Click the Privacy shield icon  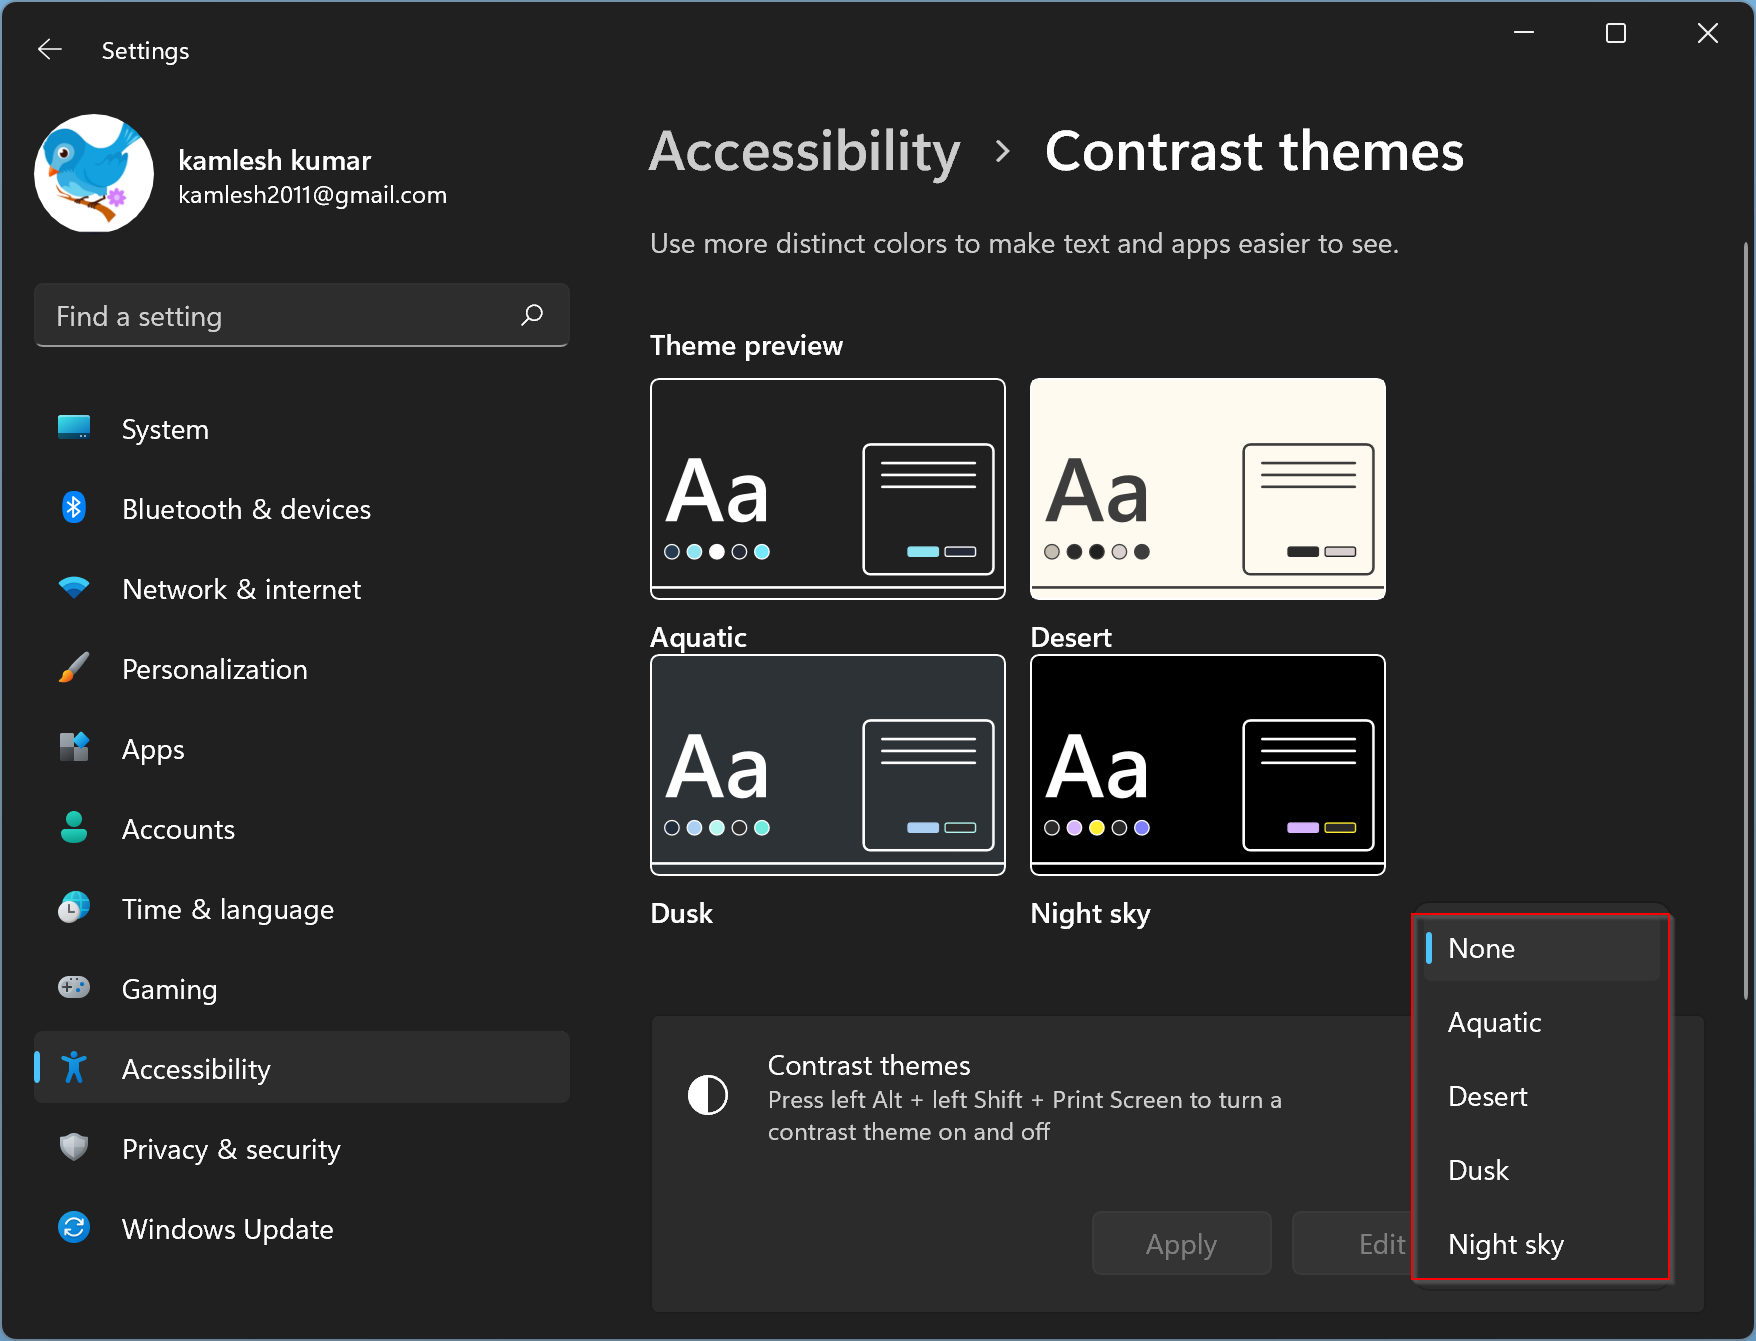click(x=74, y=1148)
